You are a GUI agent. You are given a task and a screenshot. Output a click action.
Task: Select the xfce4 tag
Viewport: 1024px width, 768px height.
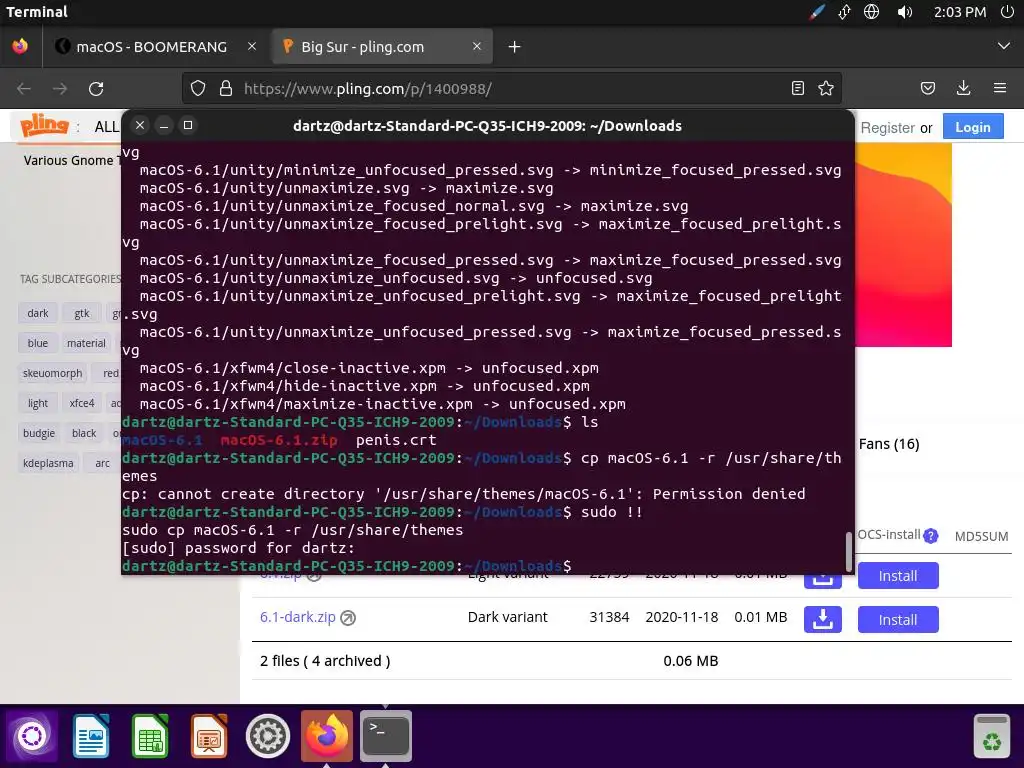82,404
